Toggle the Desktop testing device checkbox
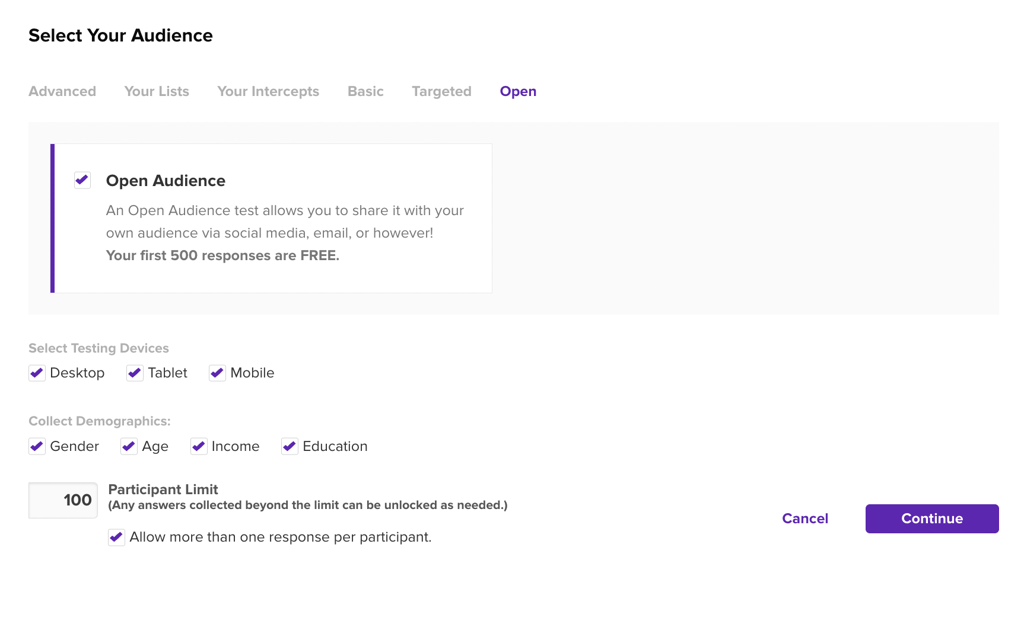The width and height of the screenshot is (1024, 621). [x=37, y=373]
